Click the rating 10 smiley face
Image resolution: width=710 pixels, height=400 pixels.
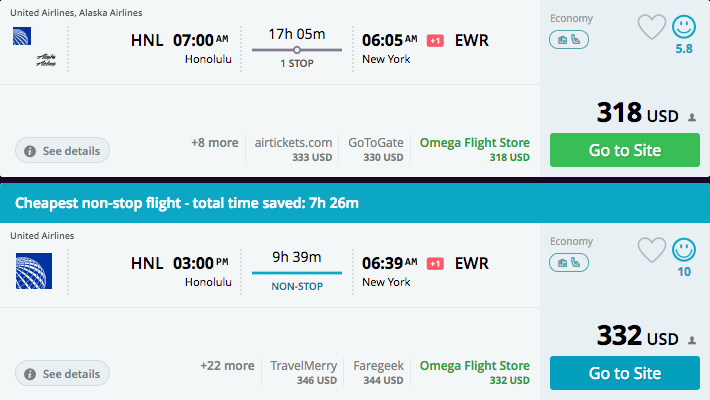pyautogui.click(x=684, y=250)
